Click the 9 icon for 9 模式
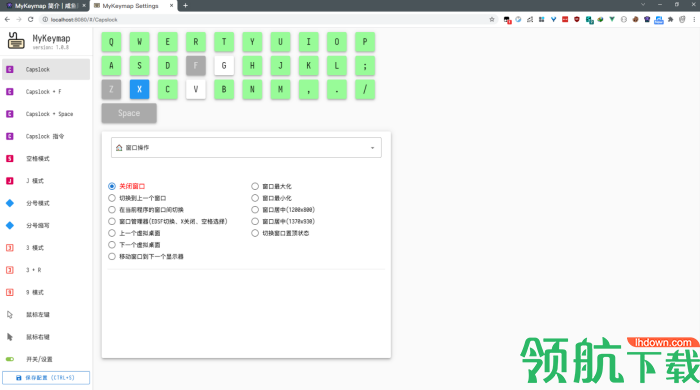The height and width of the screenshot is (390, 700). coord(10,292)
